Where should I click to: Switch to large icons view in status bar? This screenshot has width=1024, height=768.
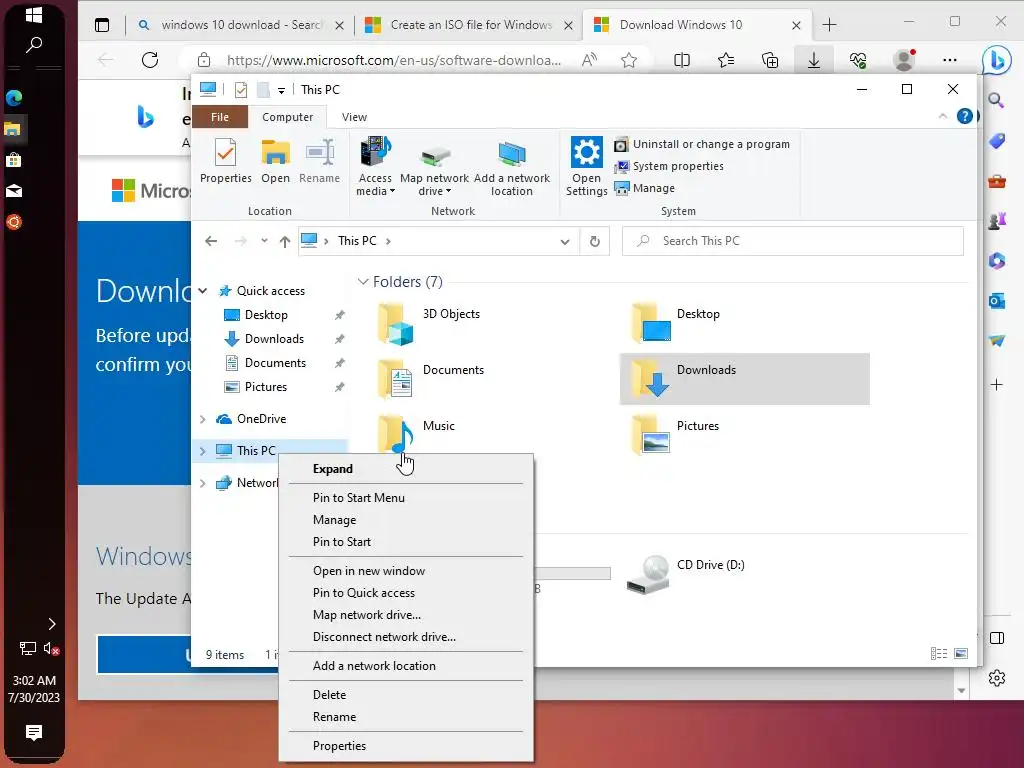[x=961, y=654]
